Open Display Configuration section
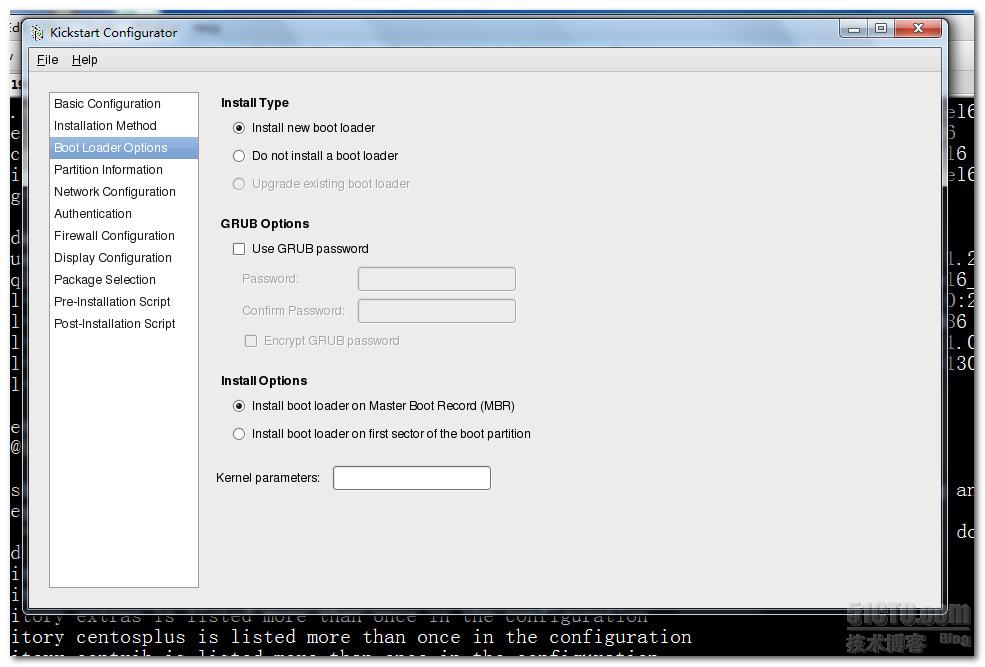985x667 pixels. pos(124,258)
